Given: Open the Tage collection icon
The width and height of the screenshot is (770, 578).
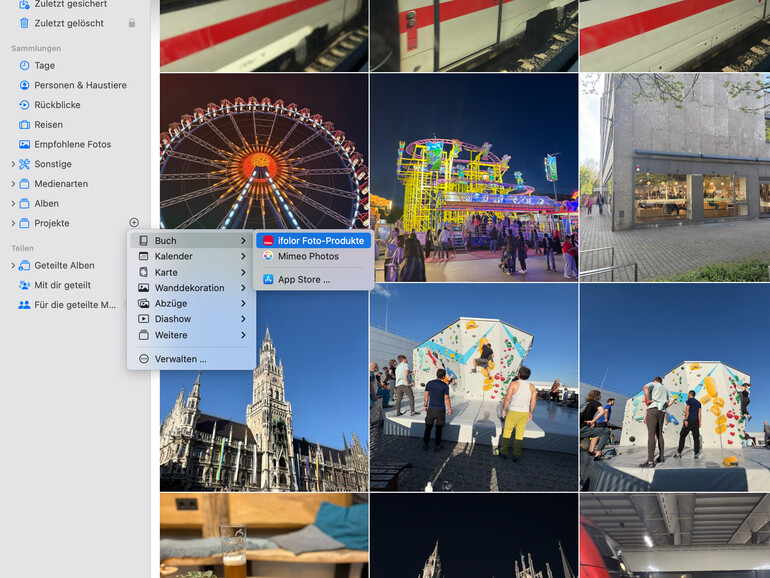Looking at the screenshot, I should point(25,66).
